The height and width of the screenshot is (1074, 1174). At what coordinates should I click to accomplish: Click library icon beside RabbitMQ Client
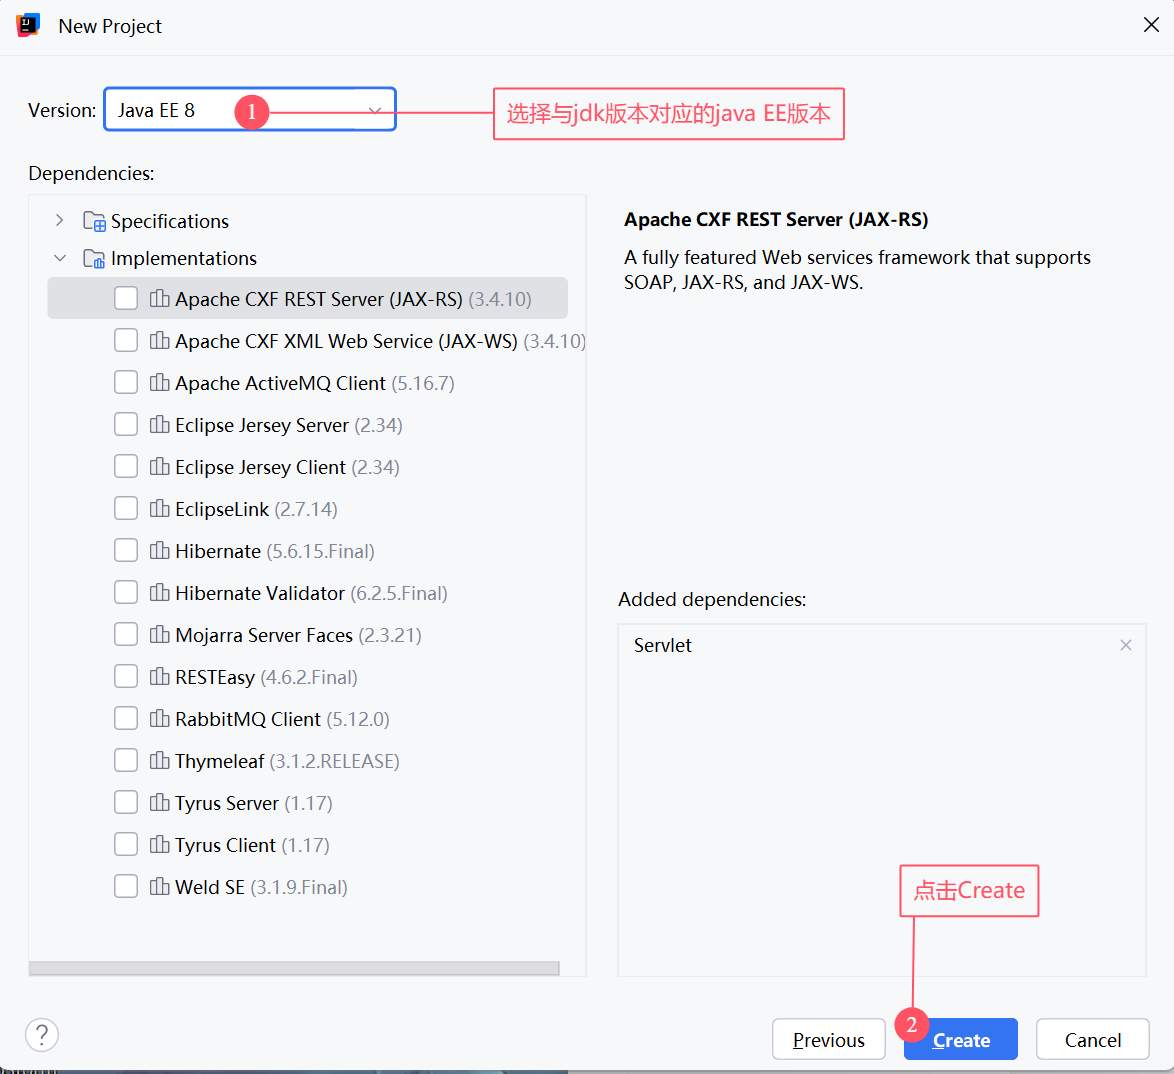159,717
